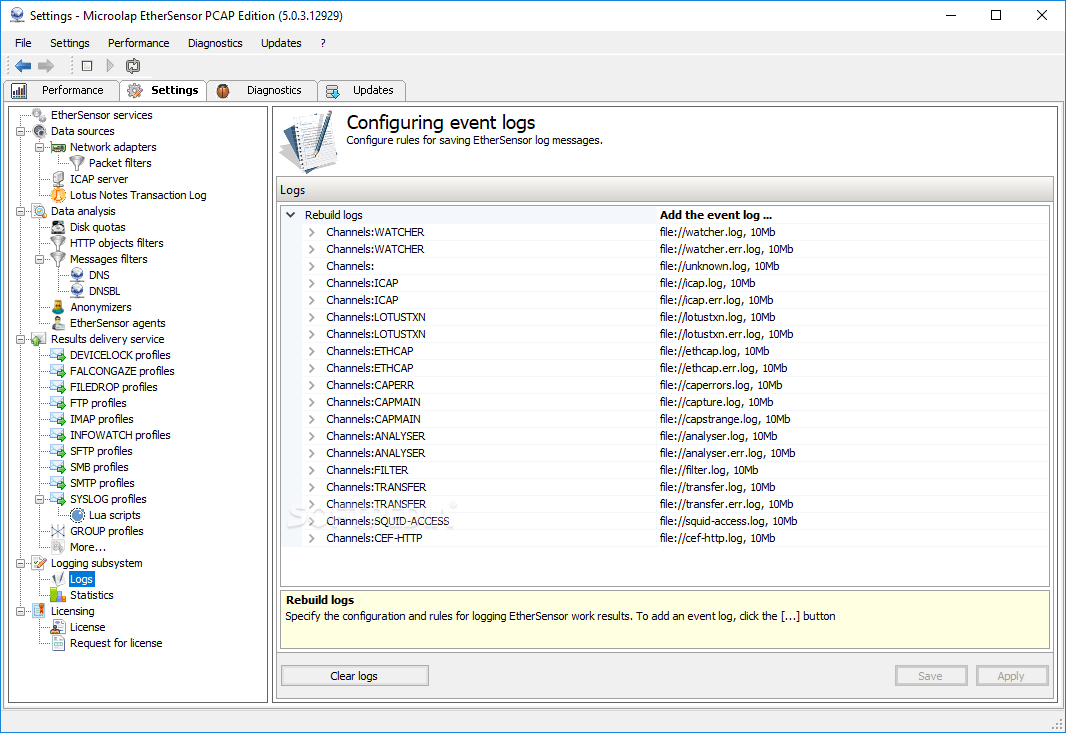Click the FTP profiles envelope icon

pos(58,403)
